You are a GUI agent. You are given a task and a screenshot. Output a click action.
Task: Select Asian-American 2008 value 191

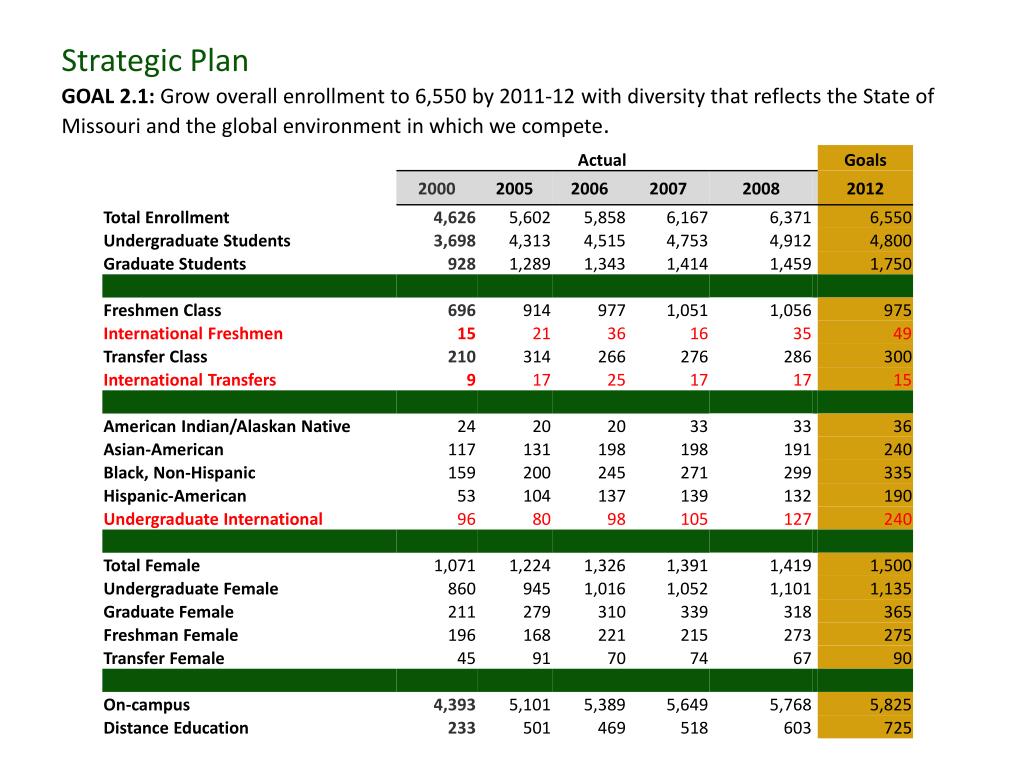click(797, 450)
